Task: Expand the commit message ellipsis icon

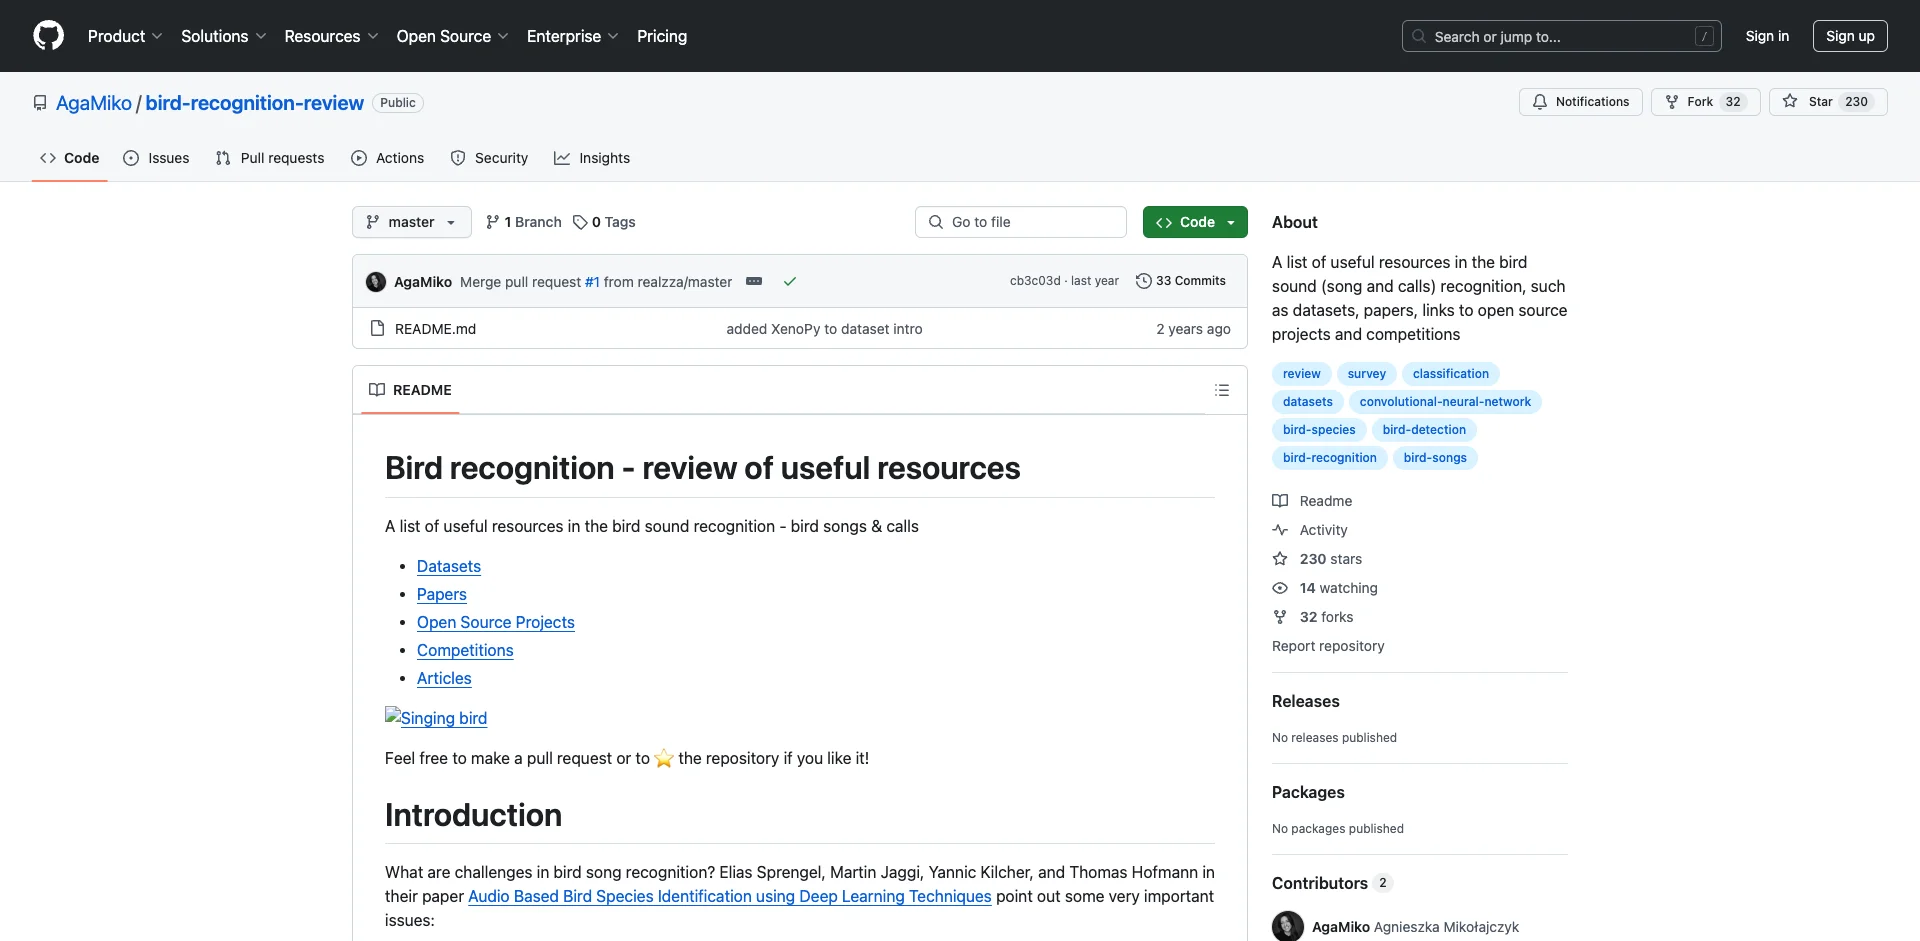Action: point(754,282)
